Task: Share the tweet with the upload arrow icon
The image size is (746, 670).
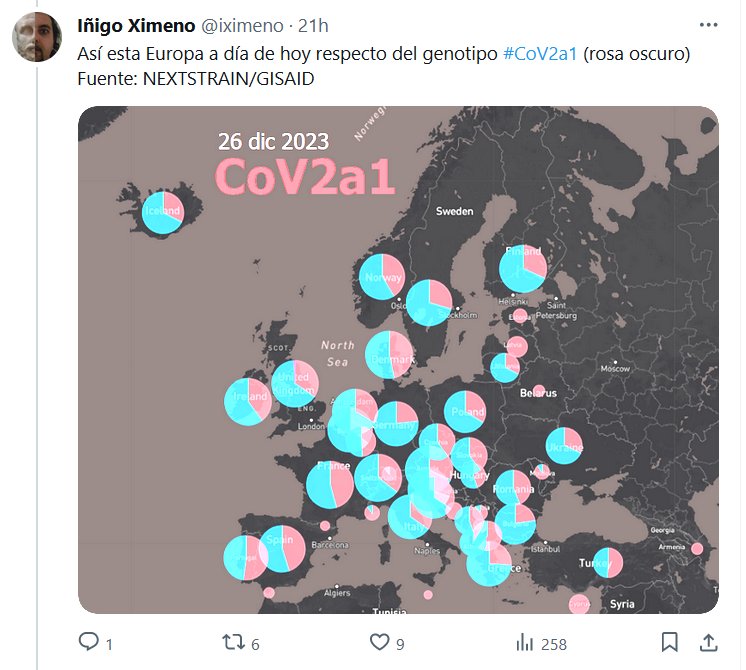Action: (x=707, y=642)
